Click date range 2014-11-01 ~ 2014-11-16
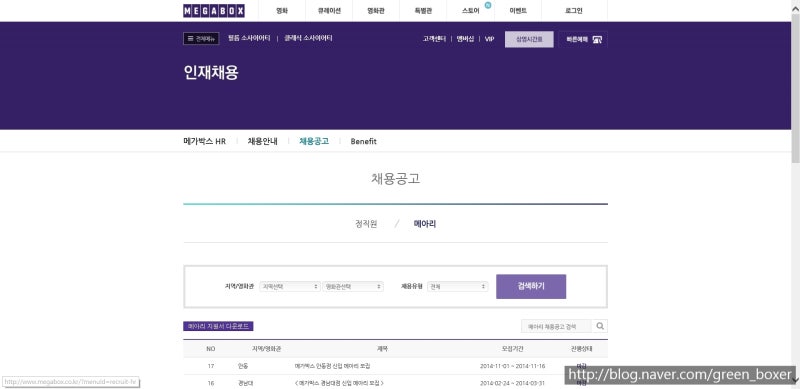The height and width of the screenshot is (389, 800). (x=512, y=366)
